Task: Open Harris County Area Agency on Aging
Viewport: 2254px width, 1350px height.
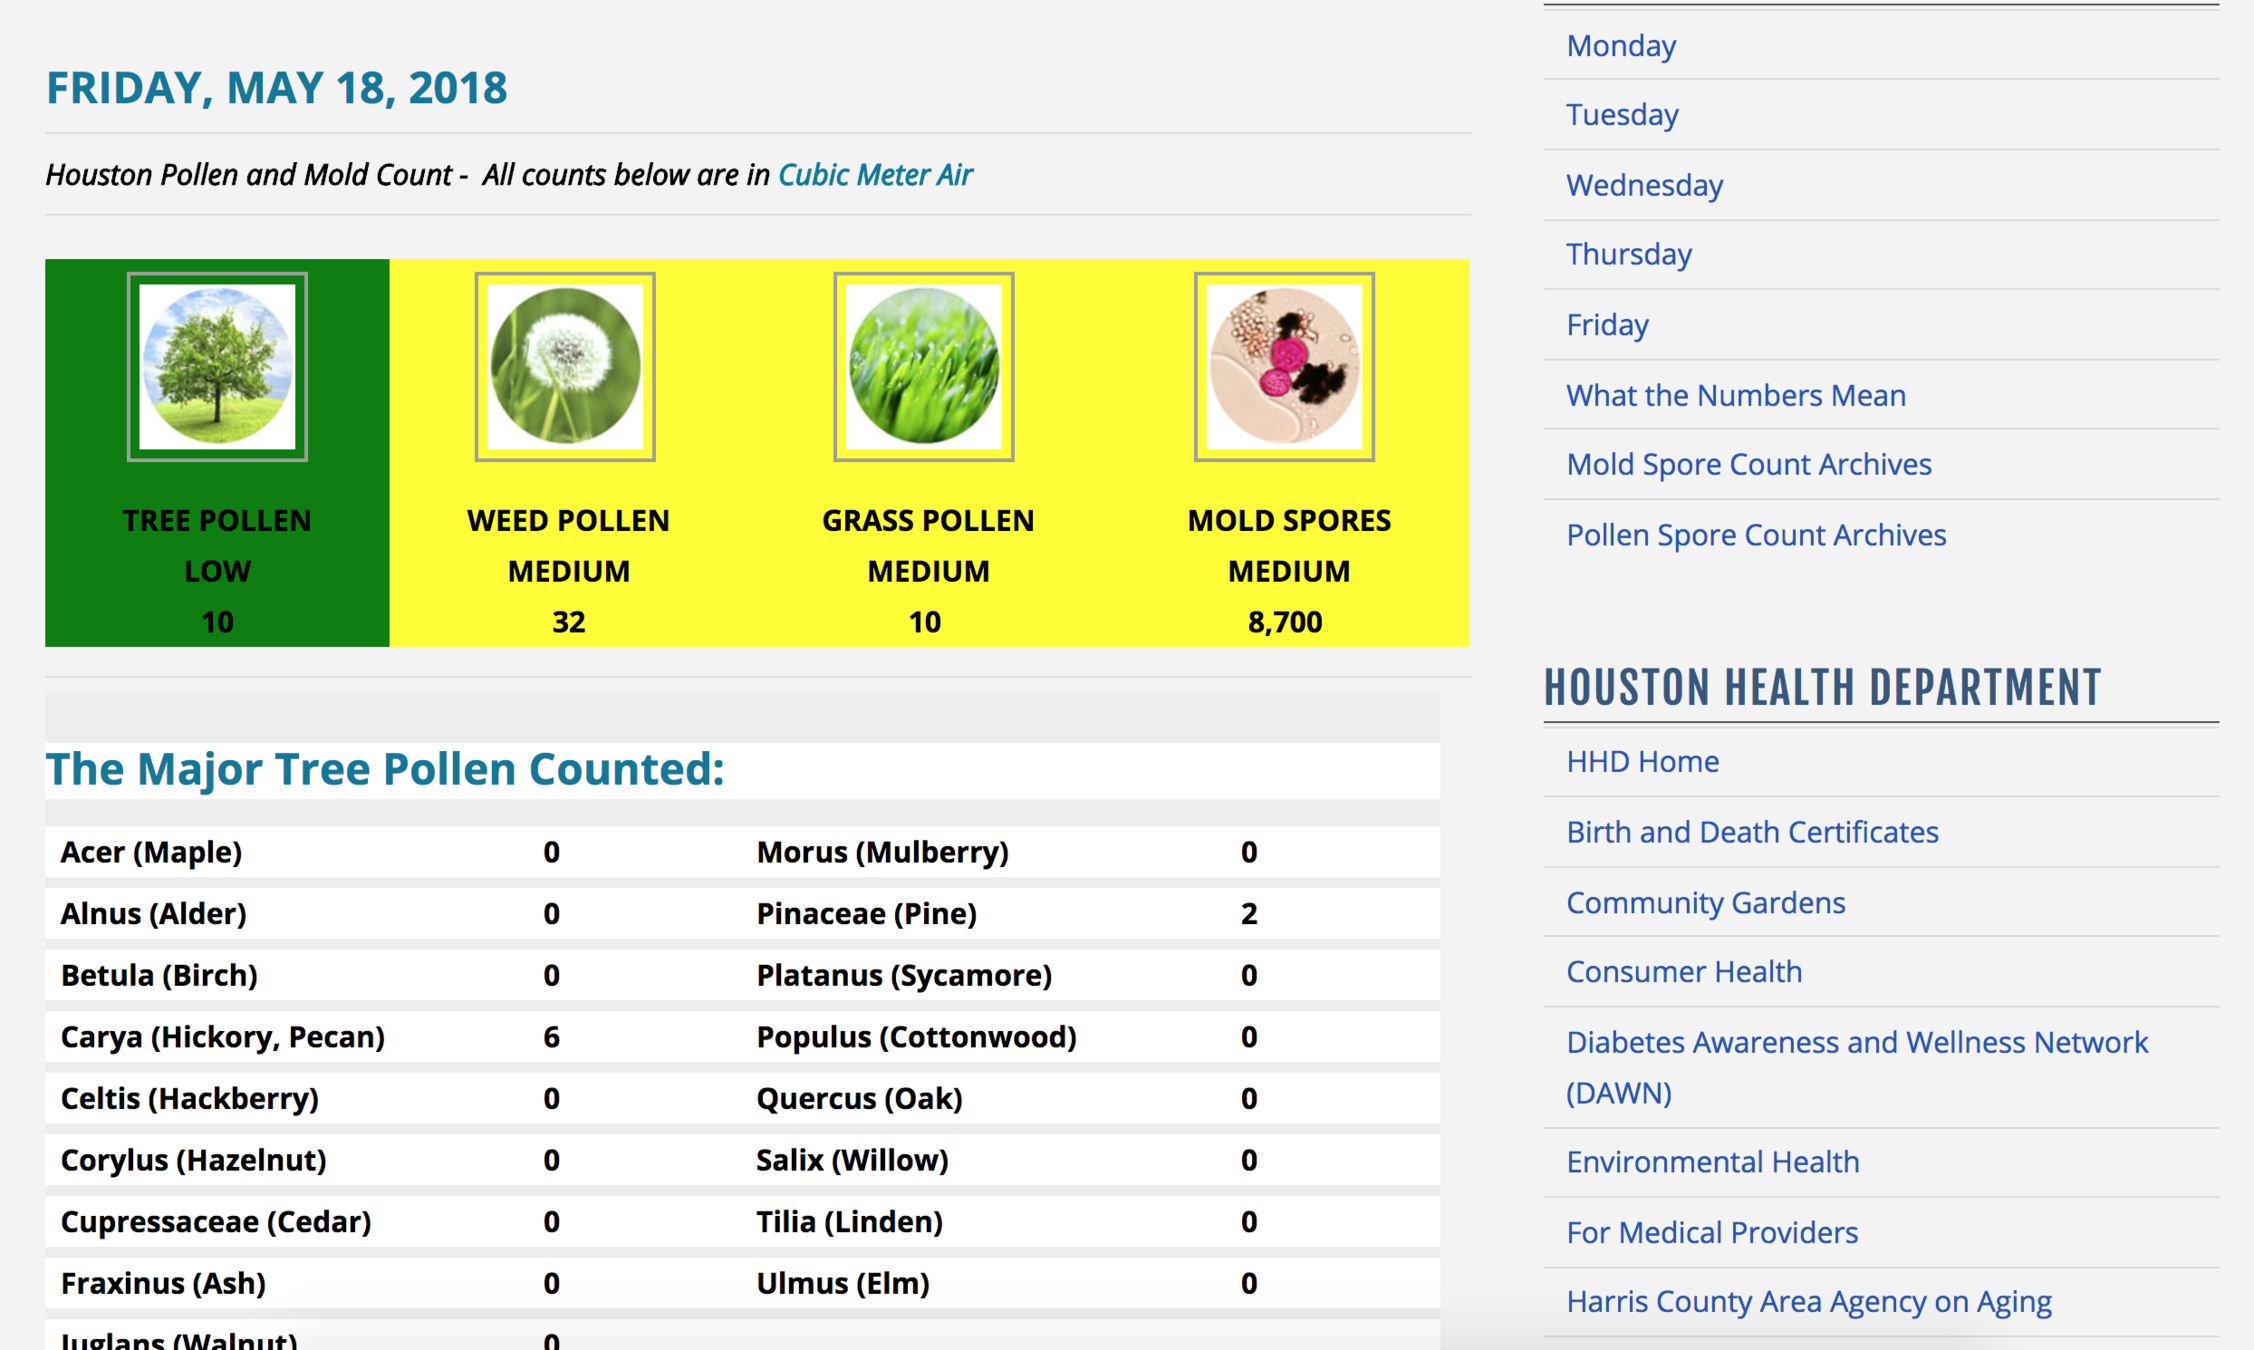Action: (x=1808, y=1302)
